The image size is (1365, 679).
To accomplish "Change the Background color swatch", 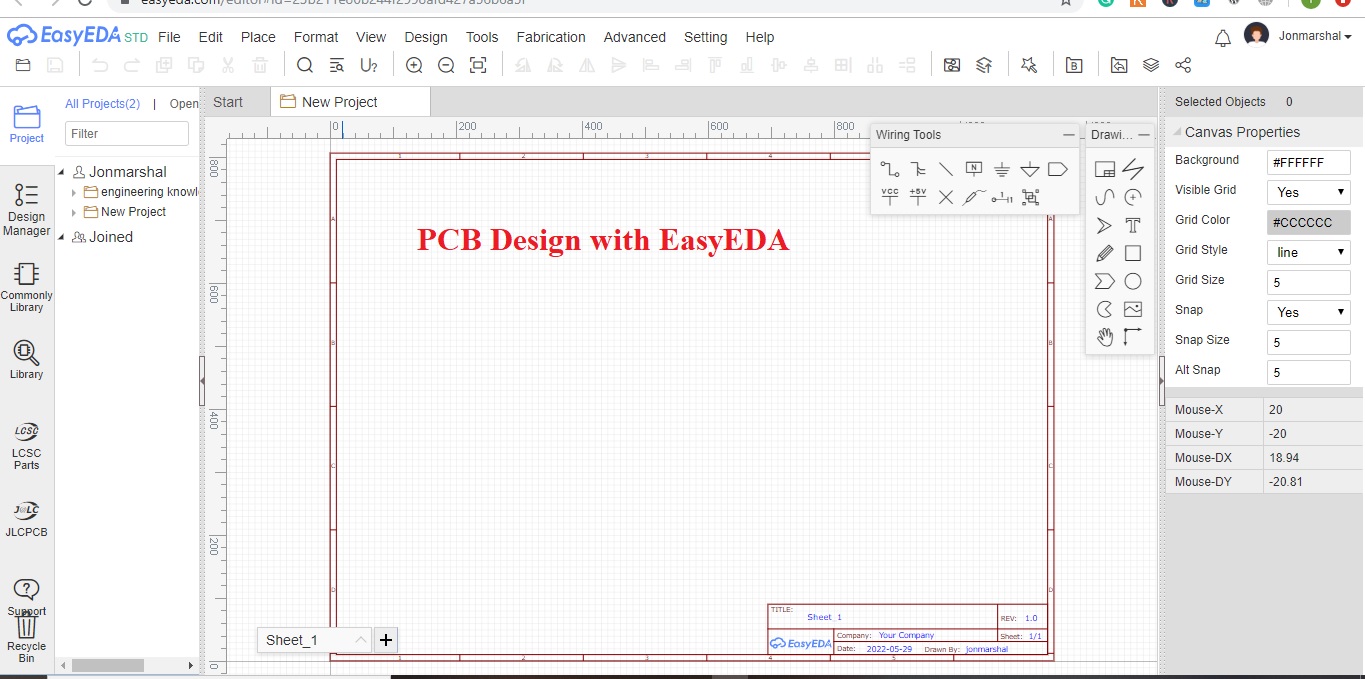I will [1308, 161].
